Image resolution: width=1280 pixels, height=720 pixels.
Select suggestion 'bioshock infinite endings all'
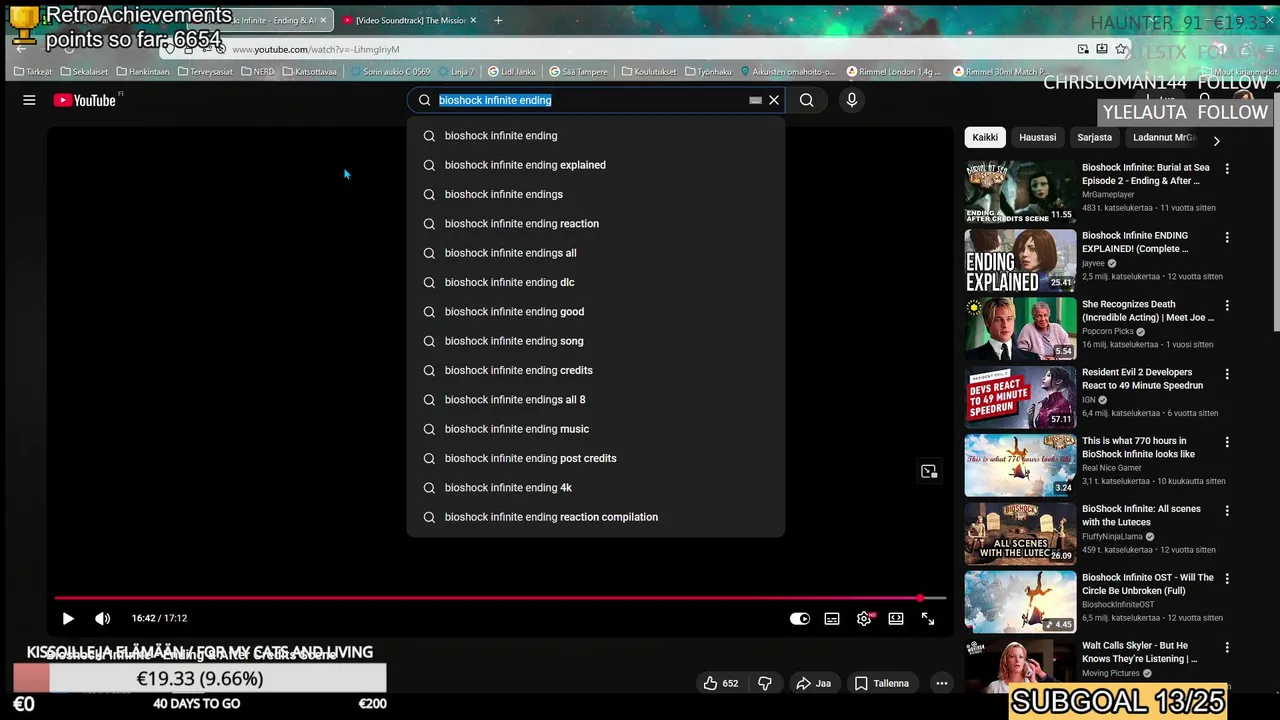click(x=596, y=253)
